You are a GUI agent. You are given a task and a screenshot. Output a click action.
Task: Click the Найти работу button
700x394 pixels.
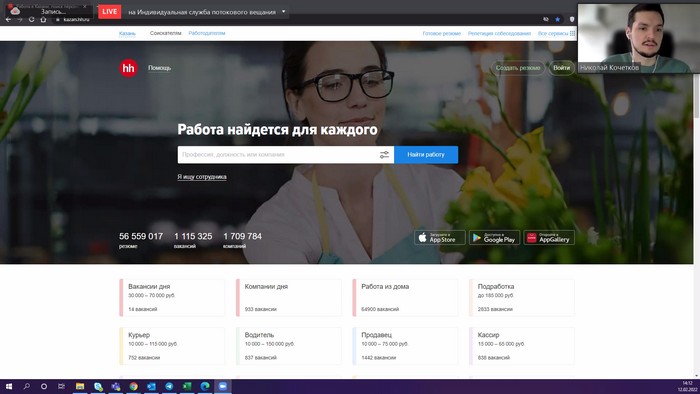point(426,155)
